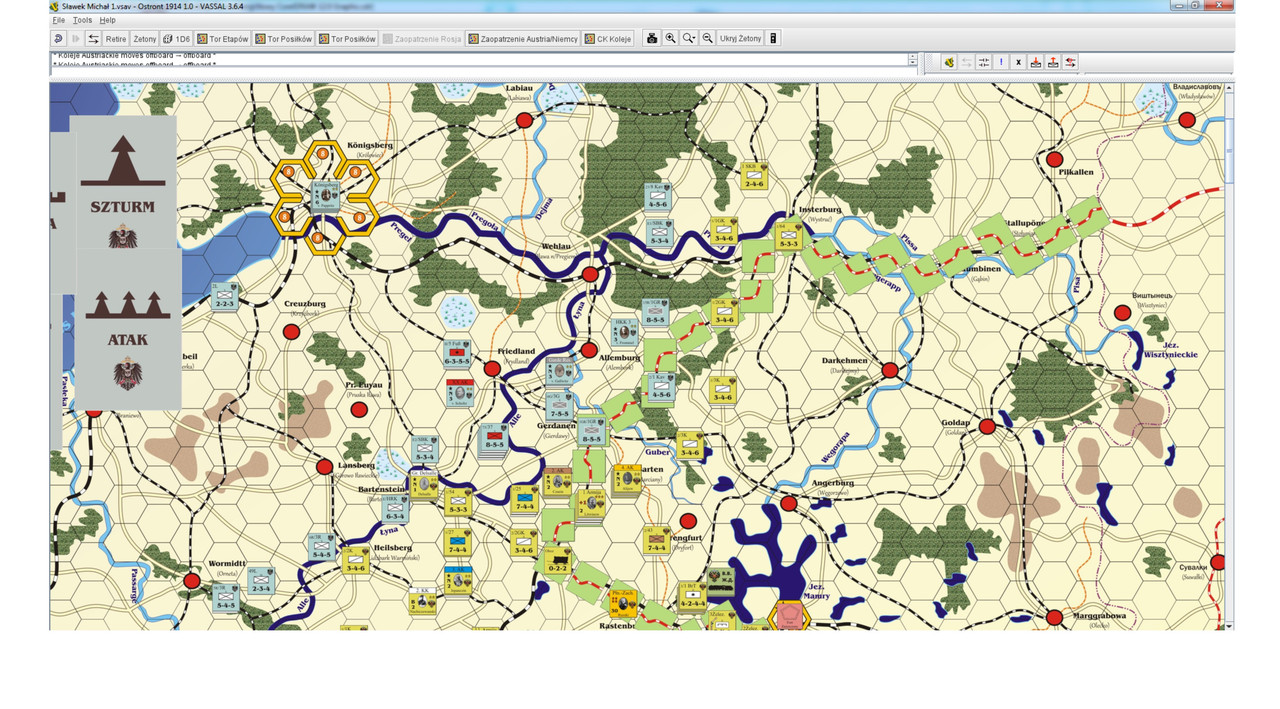The height and width of the screenshot is (709, 1280).
Task: Open the zoom level dropdown magnifier
Action: pyautogui.click(x=689, y=39)
